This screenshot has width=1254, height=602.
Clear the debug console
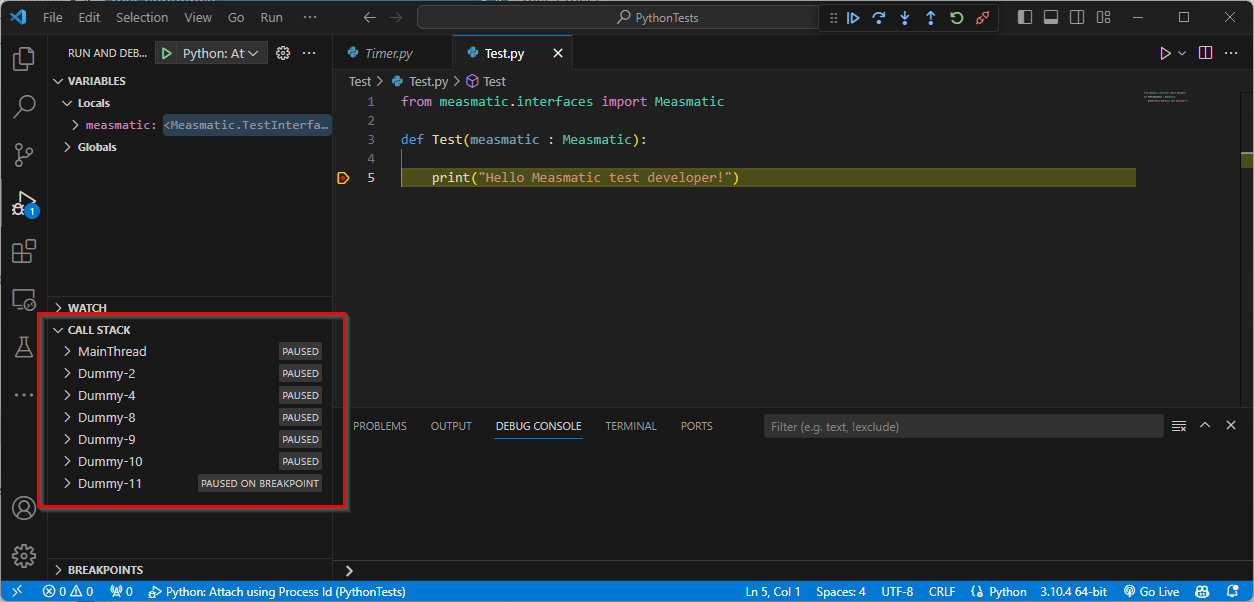(1179, 426)
